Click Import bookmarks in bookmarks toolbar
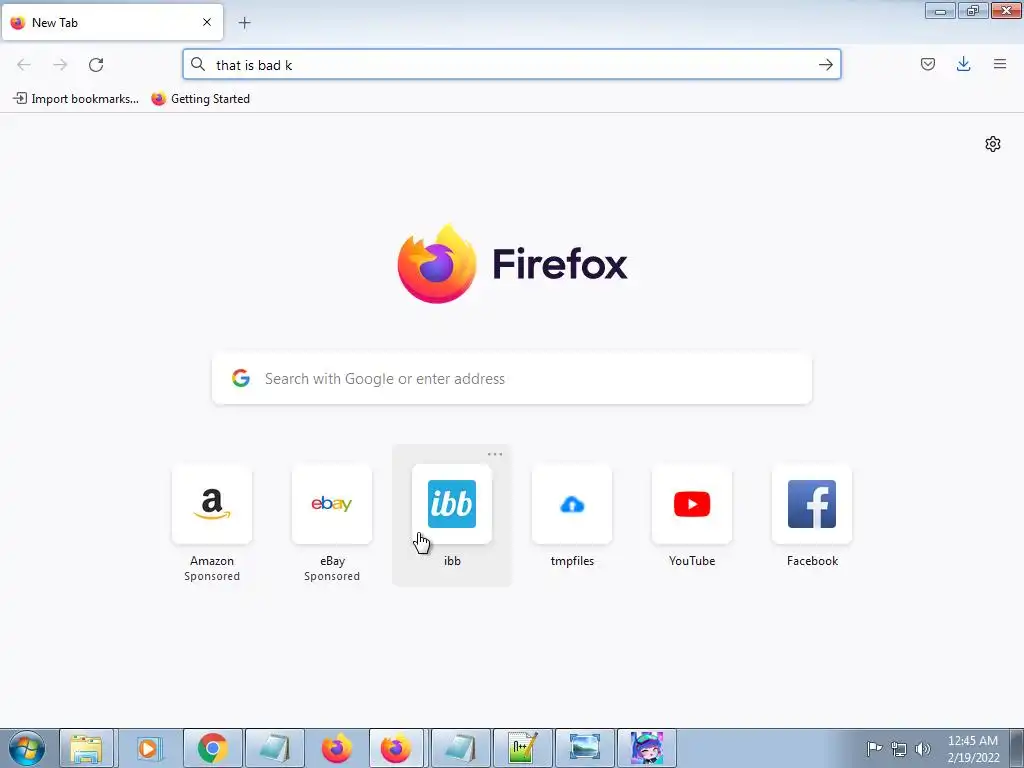This screenshot has width=1024, height=768. click(76, 99)
